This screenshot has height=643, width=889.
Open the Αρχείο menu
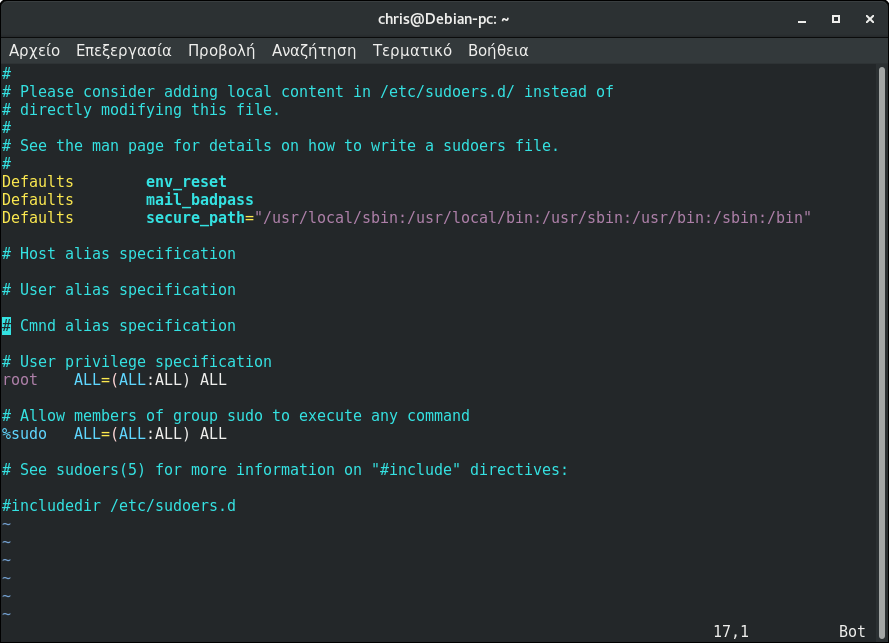(33, 50)
